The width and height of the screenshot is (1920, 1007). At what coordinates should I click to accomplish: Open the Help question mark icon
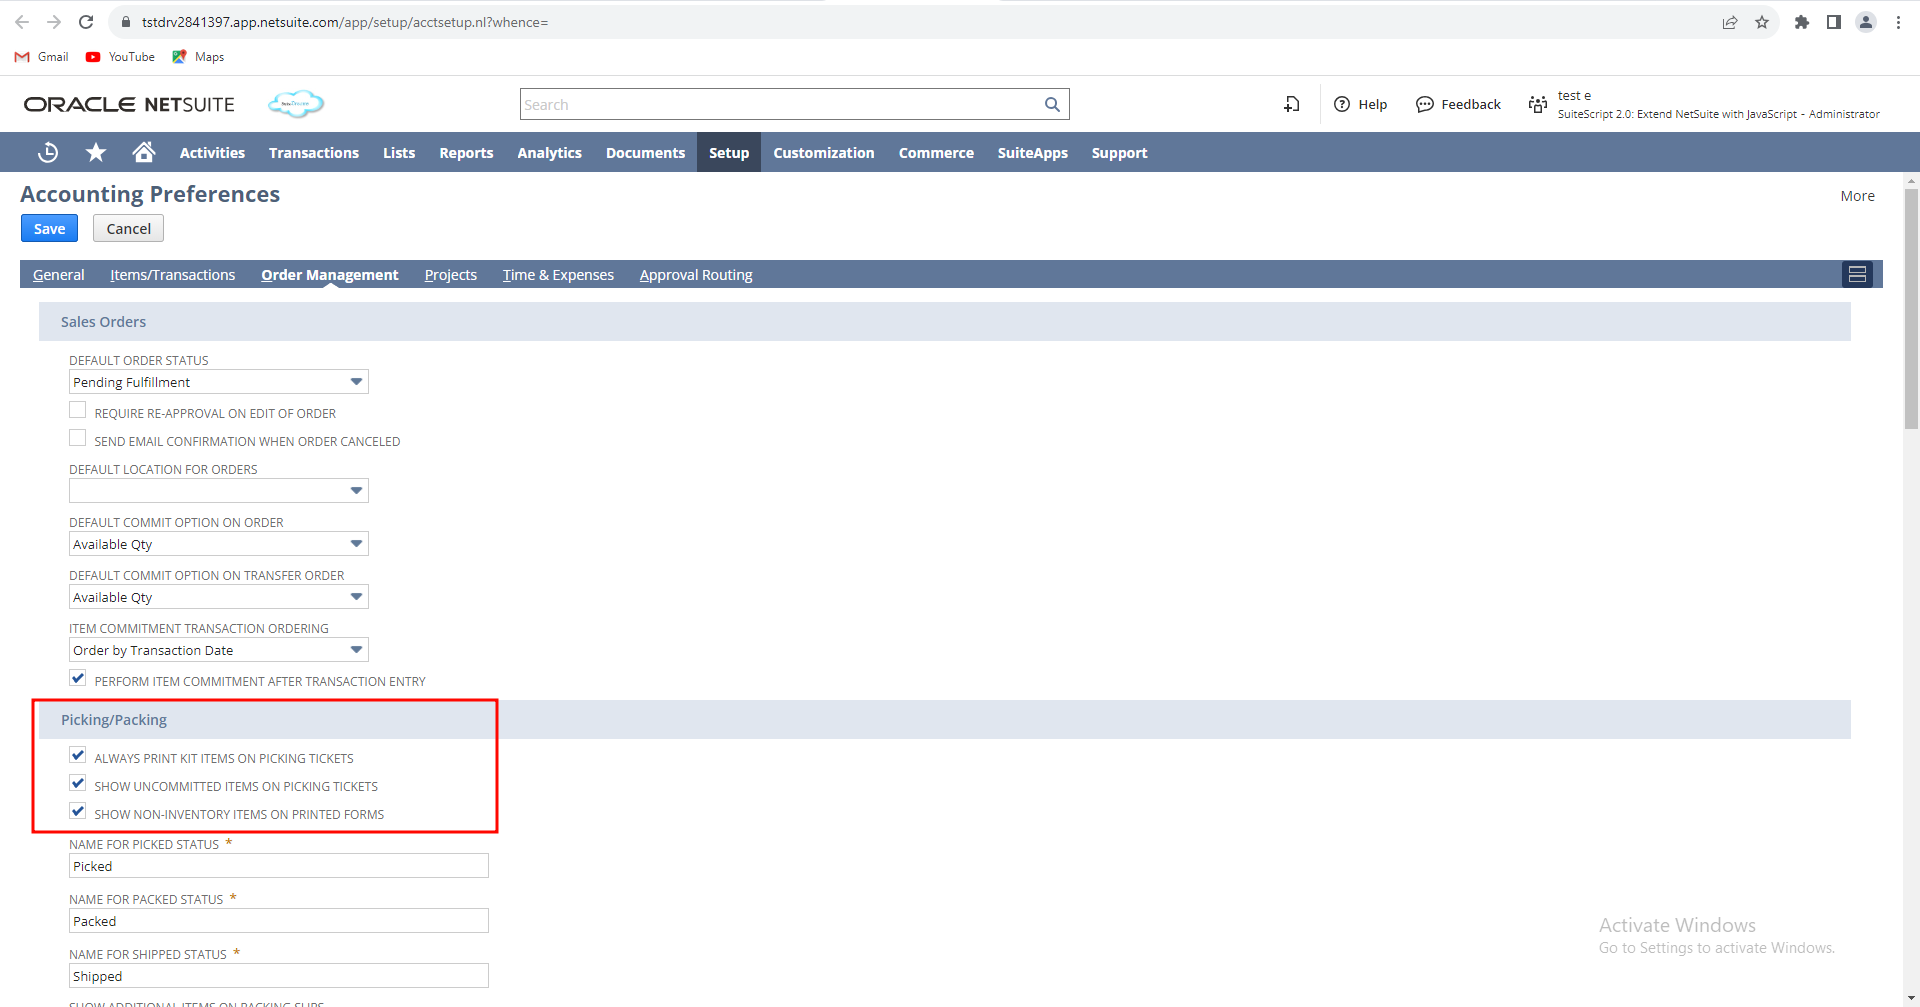1342,104
